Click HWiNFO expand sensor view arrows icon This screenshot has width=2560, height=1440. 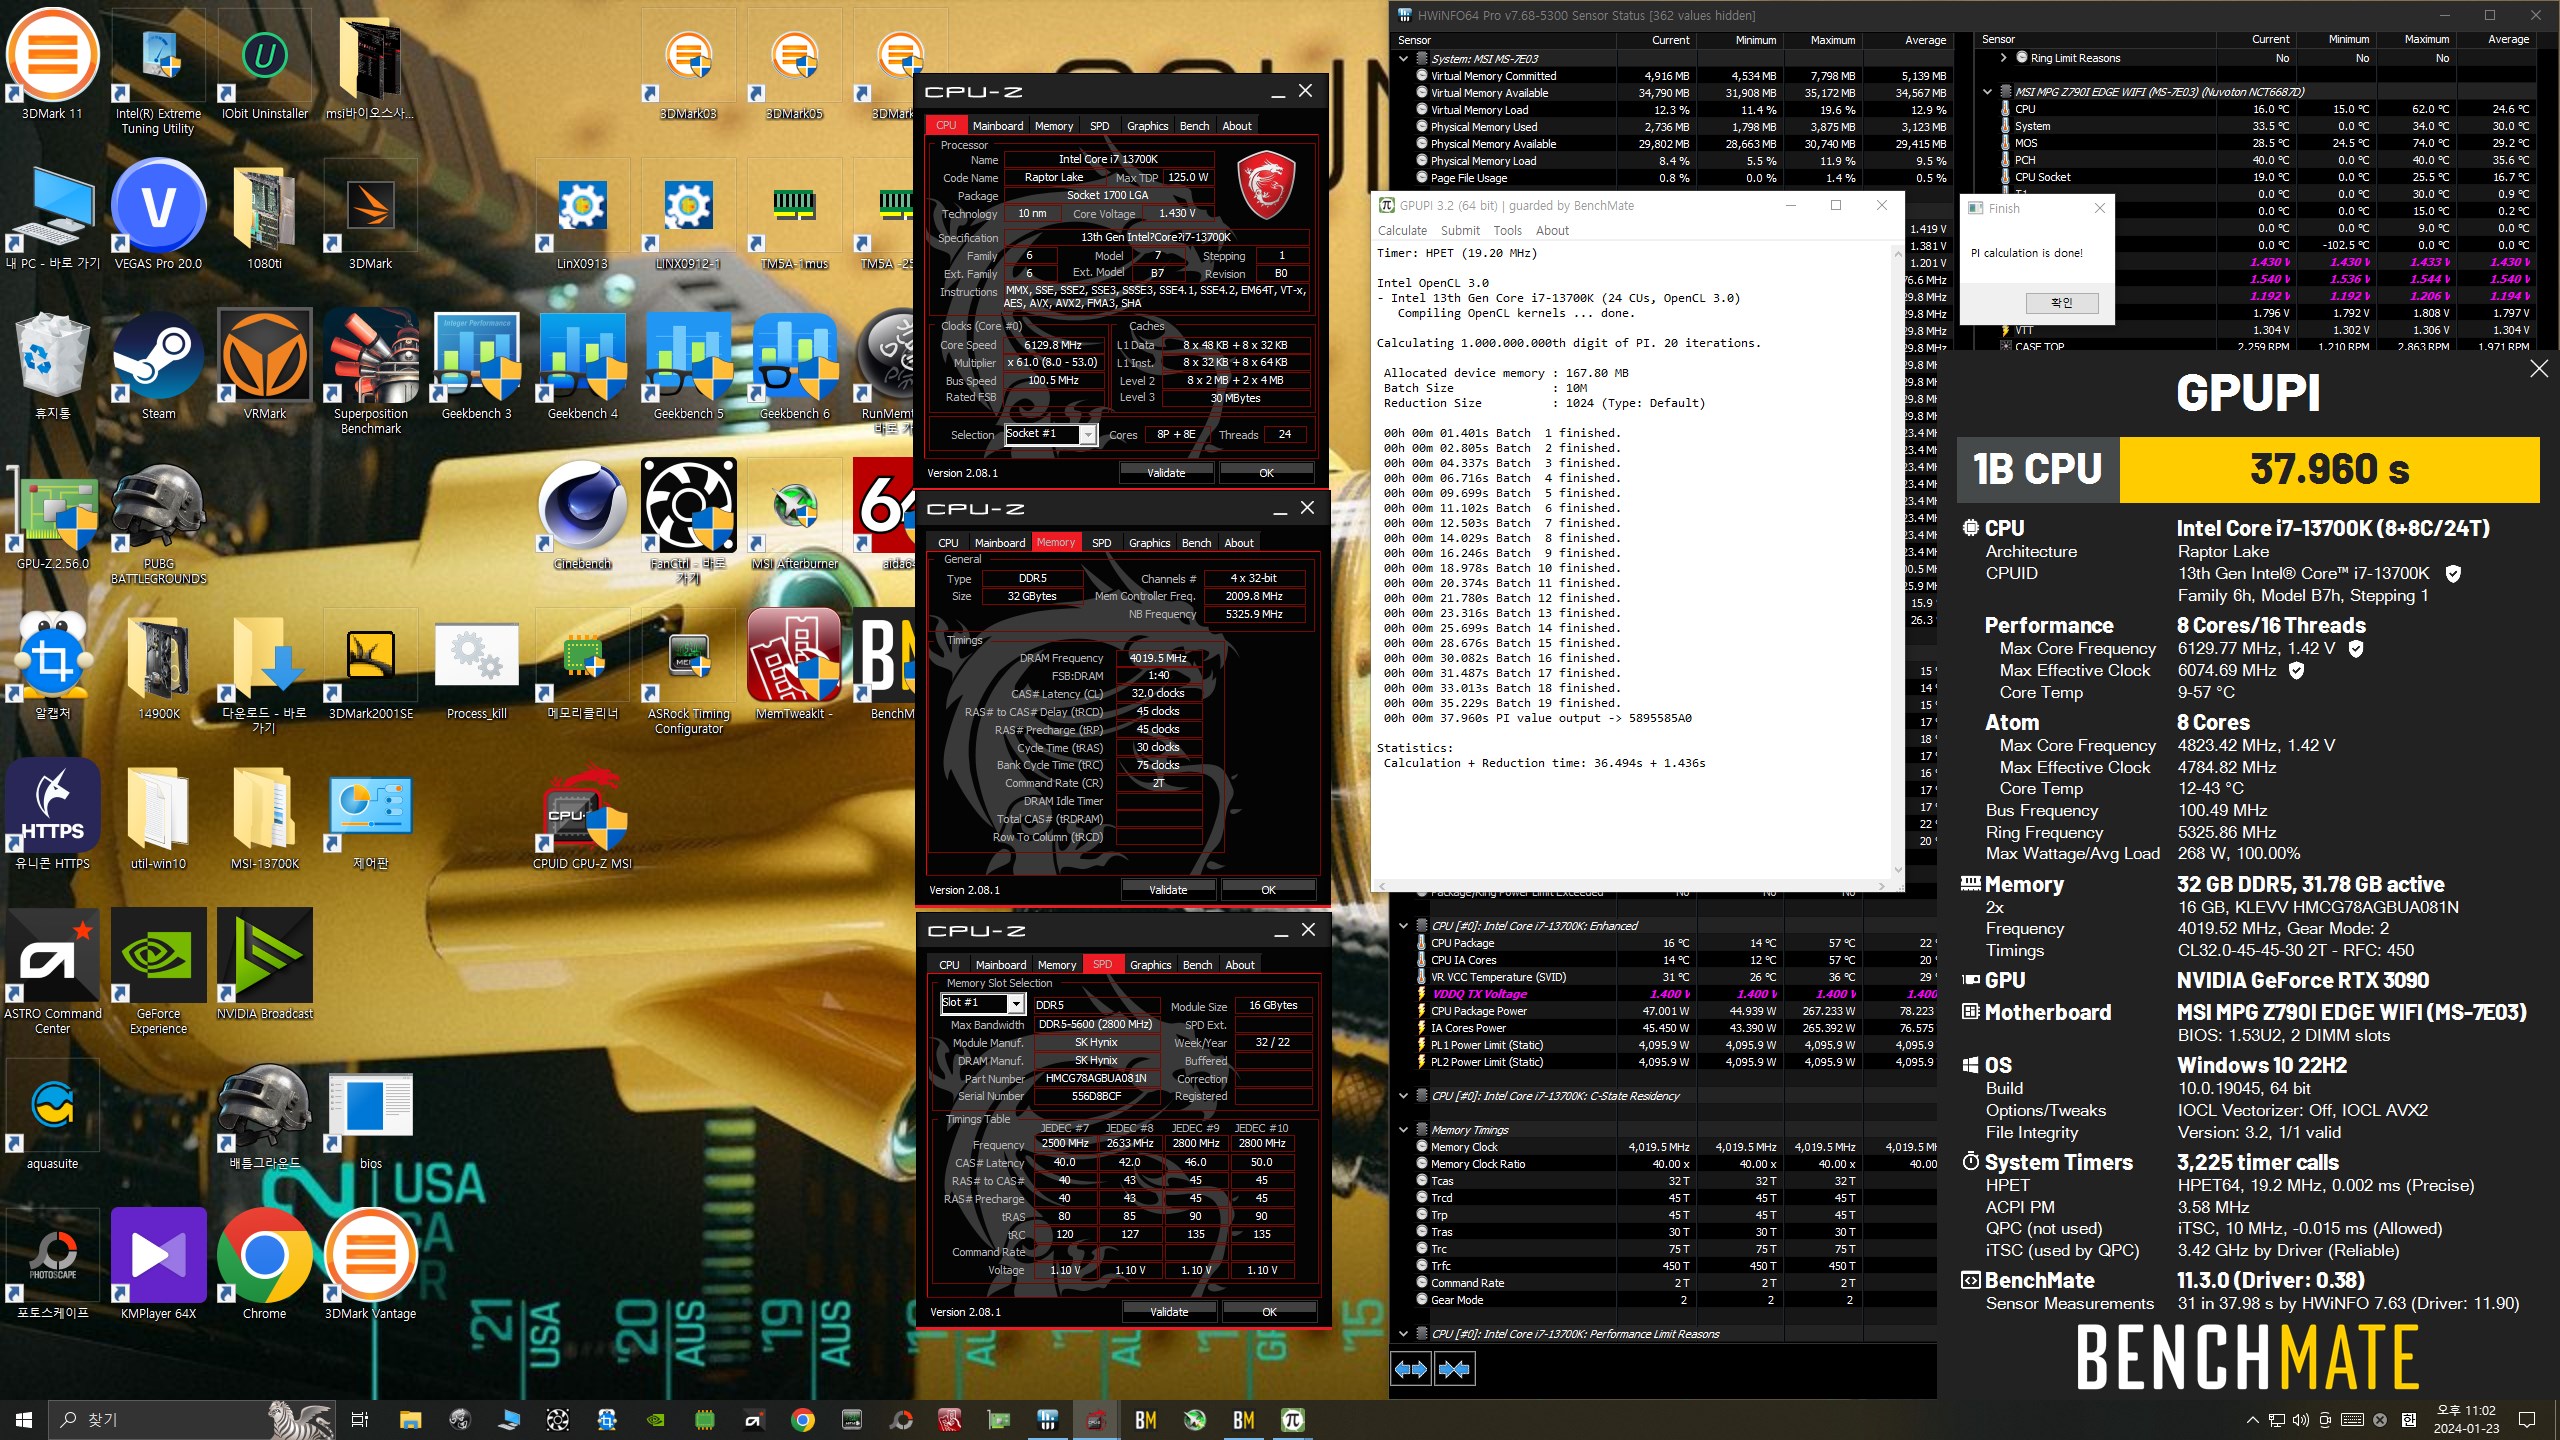tap(1411, 1369)
